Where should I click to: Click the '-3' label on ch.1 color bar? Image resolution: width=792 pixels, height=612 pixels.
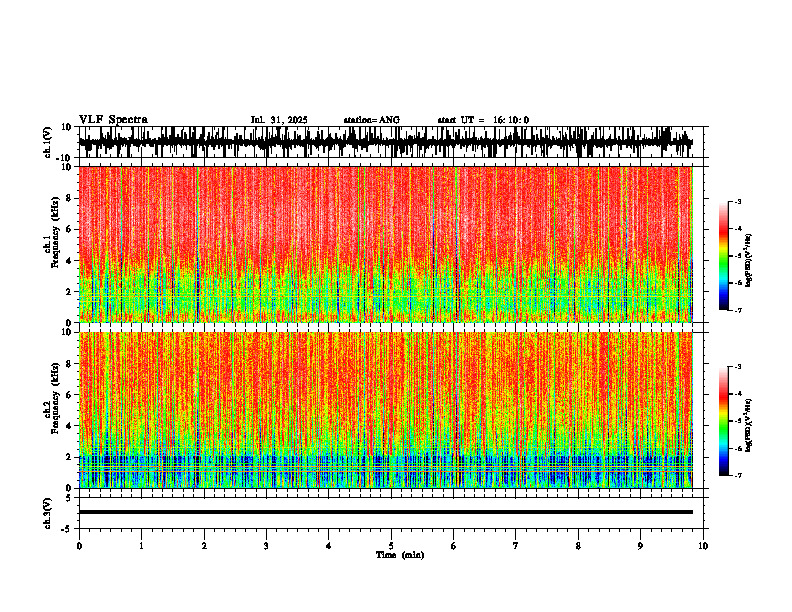coord(738,201)
